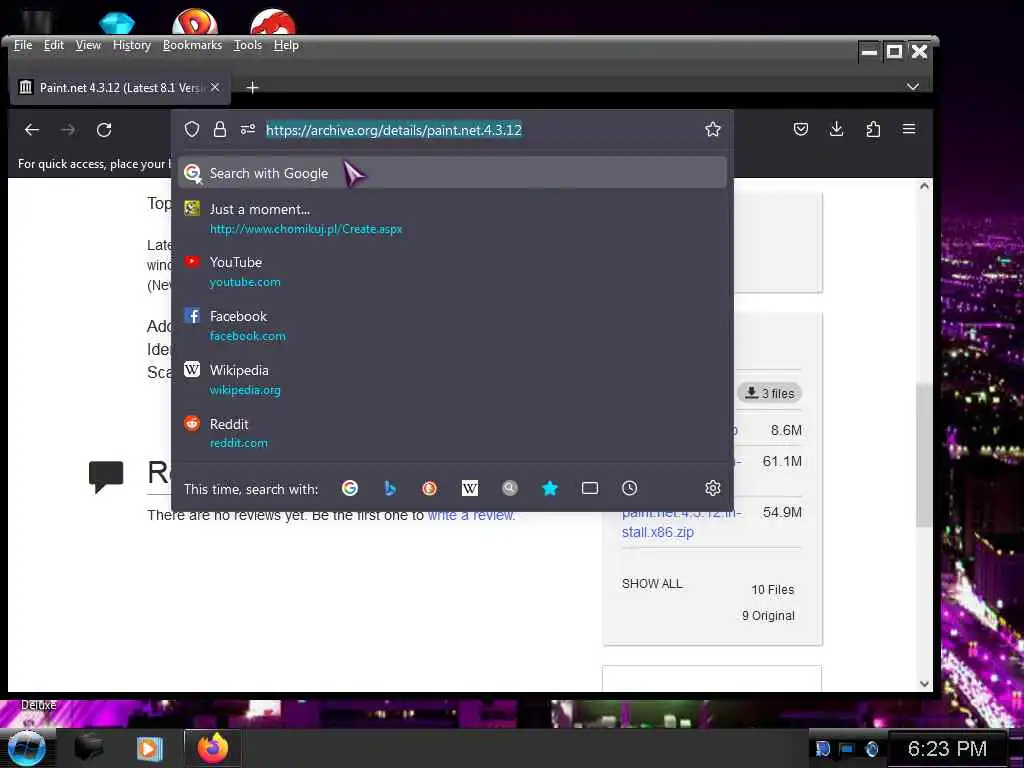Search bookmarks using star icon
This screenshot has width=1024, height=768.
click(550, 488)
